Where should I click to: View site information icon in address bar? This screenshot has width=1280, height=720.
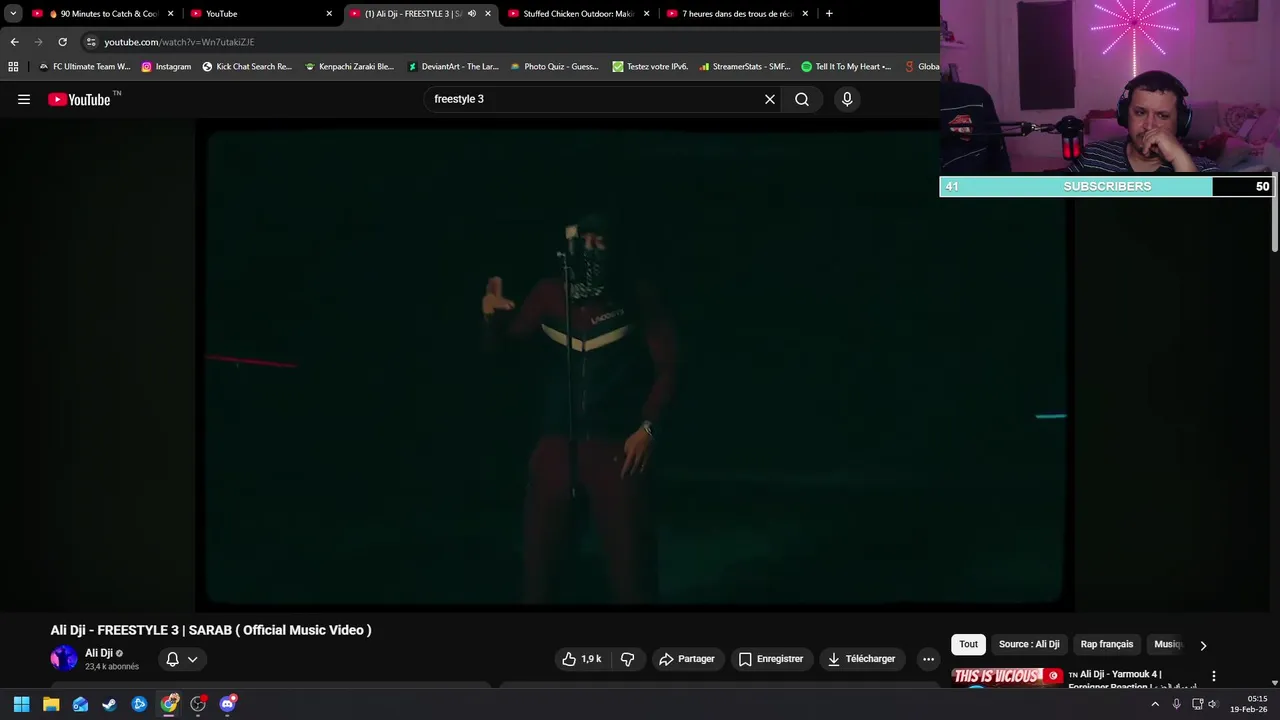[91, 42]
